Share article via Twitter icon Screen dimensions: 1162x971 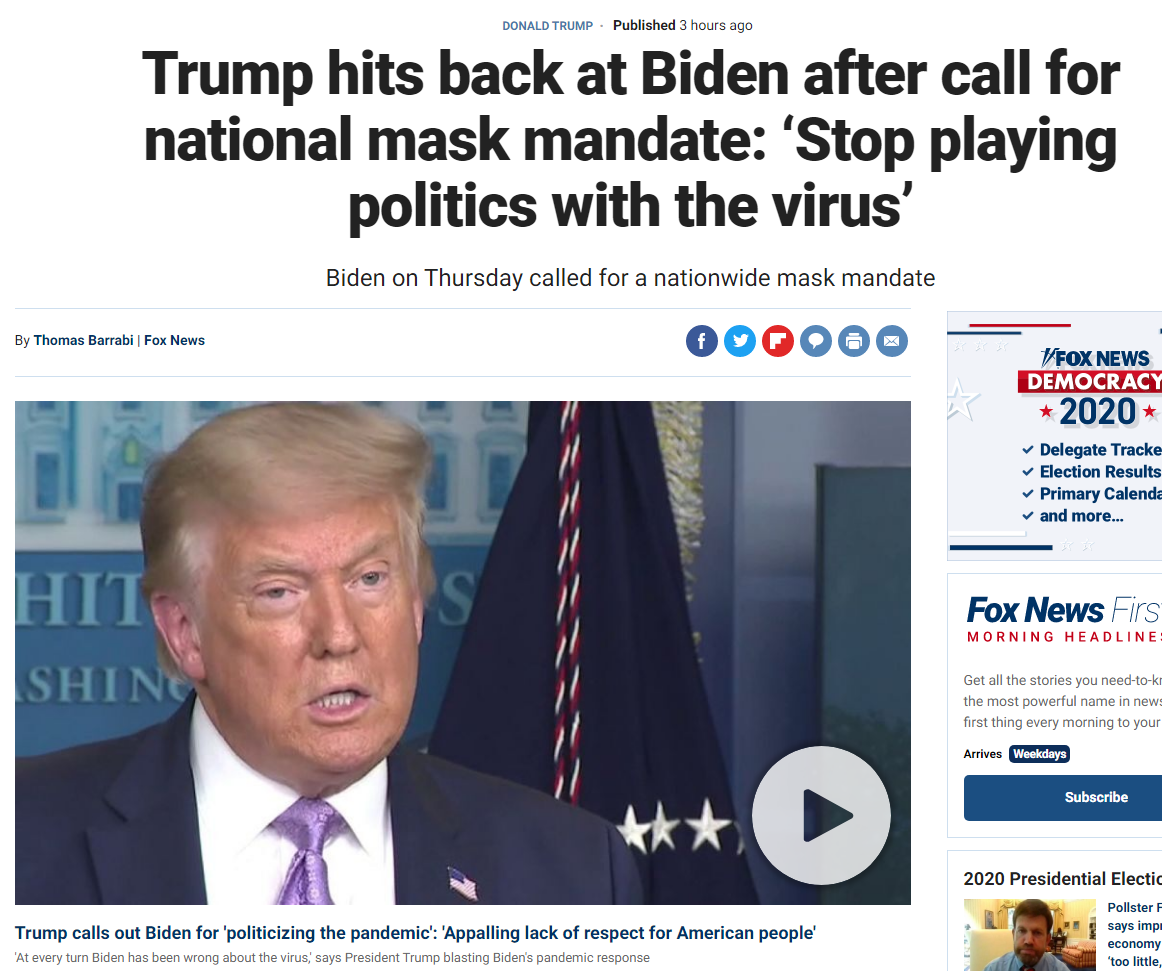(x=740, y=341)
